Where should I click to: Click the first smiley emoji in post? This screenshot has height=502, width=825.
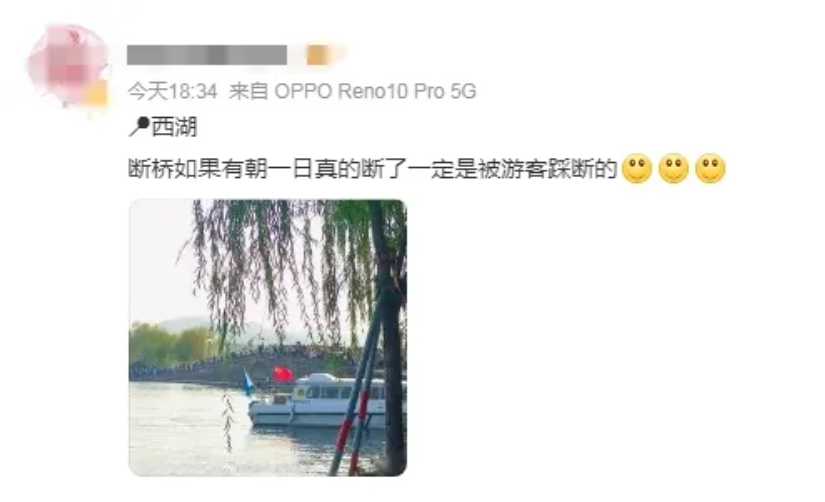click(x=637, y=168)
